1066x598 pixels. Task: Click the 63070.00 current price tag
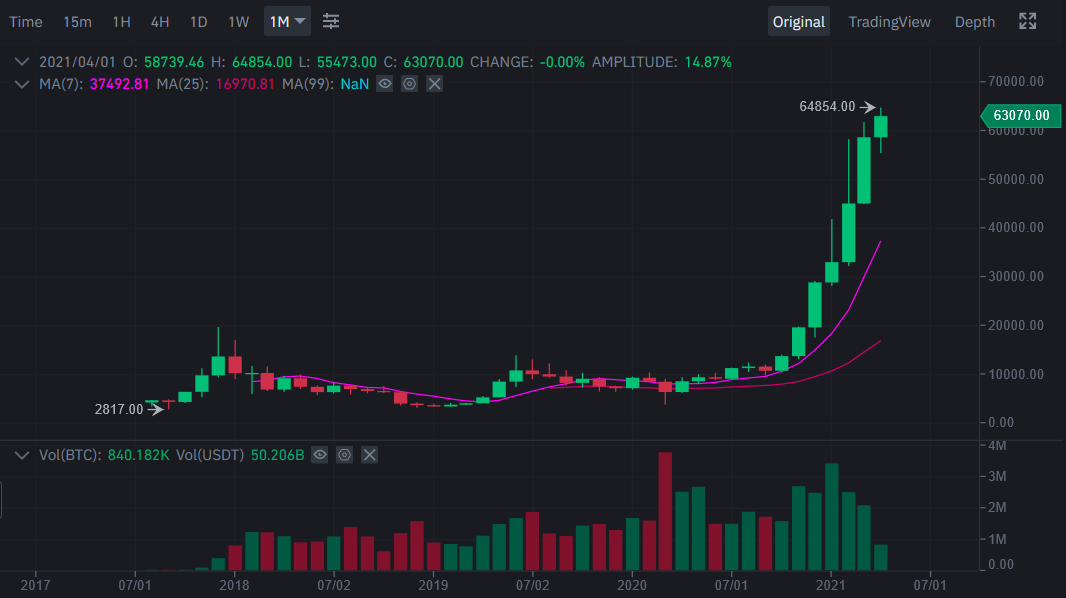[1021, 115]
